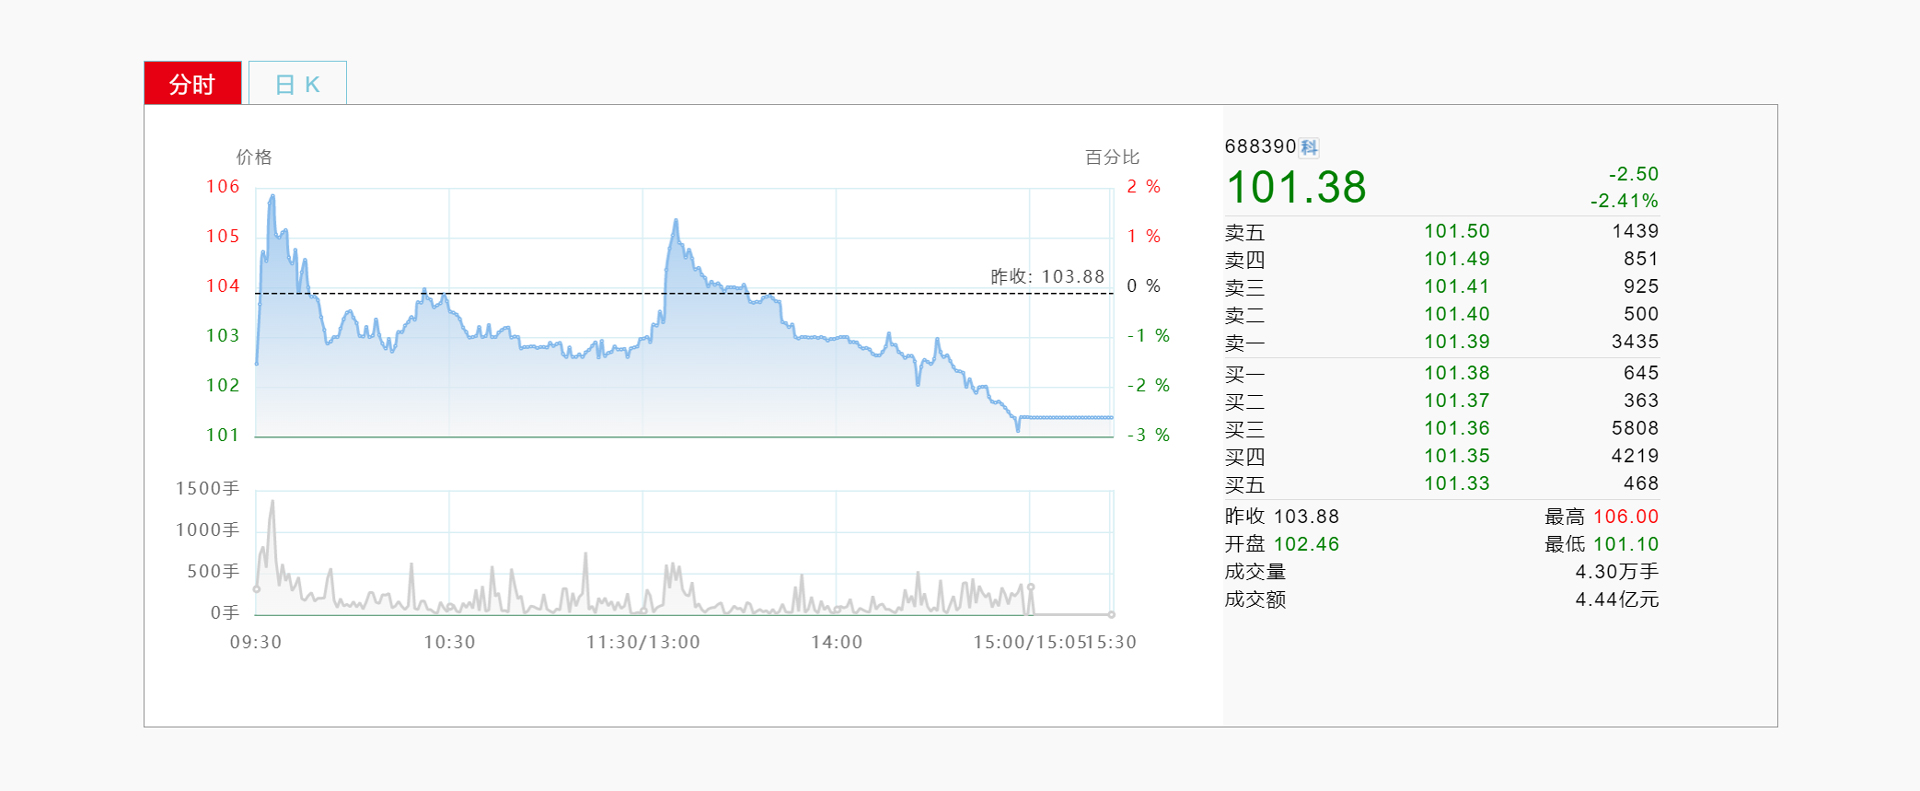This screenshot has width=1920, height=791.
Task: Select the 最高 value 106.00
Action: [1626, 517]
